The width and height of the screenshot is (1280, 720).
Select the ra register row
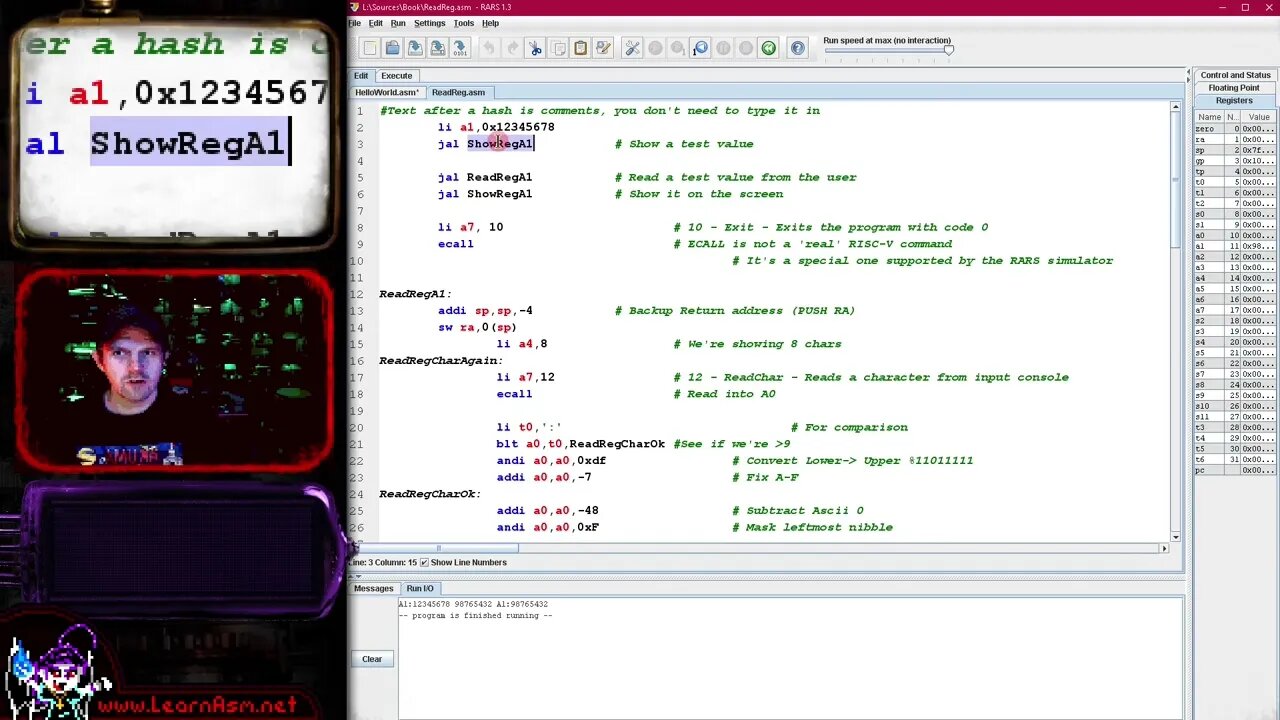click(1236, 139)
